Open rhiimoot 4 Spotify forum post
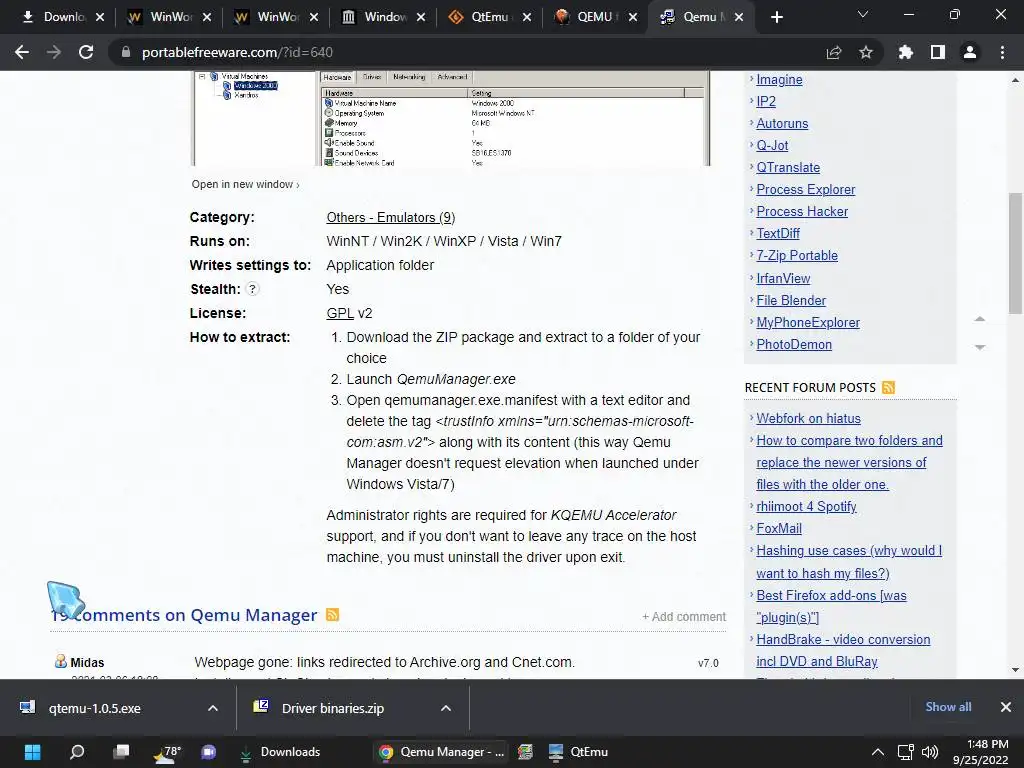The width and height of the screenshot is (1024, 768). click(806, 507)
